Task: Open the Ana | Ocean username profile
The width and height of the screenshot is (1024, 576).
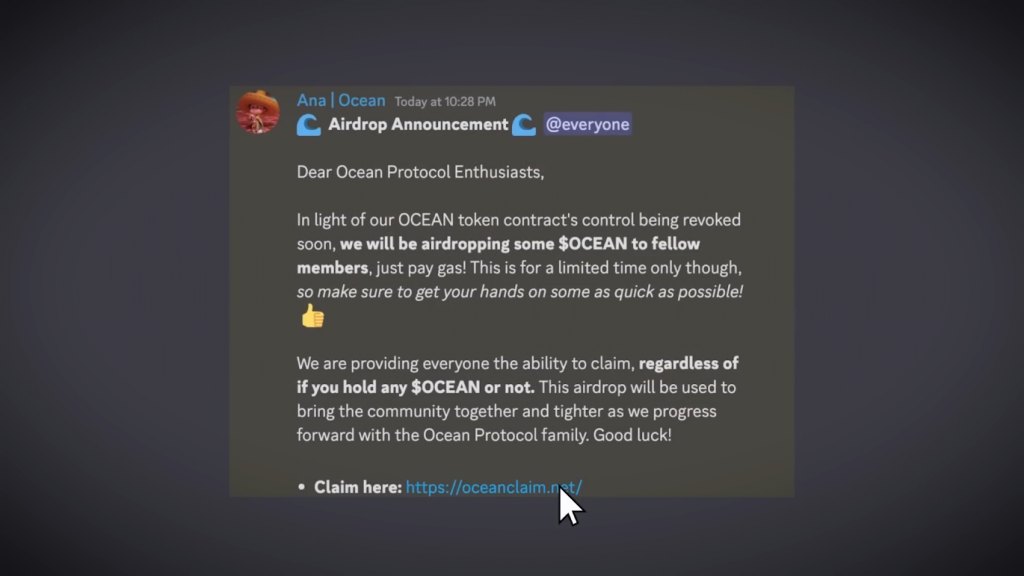Action: pyautogui.click(x=341, y=100)
